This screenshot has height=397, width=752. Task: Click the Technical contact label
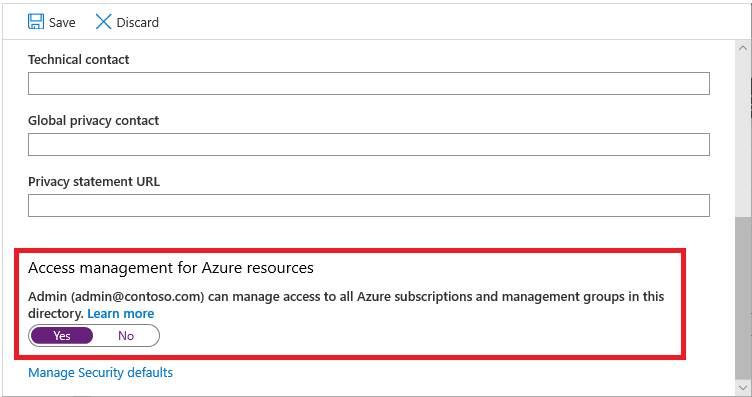click(x=79, y=59)
